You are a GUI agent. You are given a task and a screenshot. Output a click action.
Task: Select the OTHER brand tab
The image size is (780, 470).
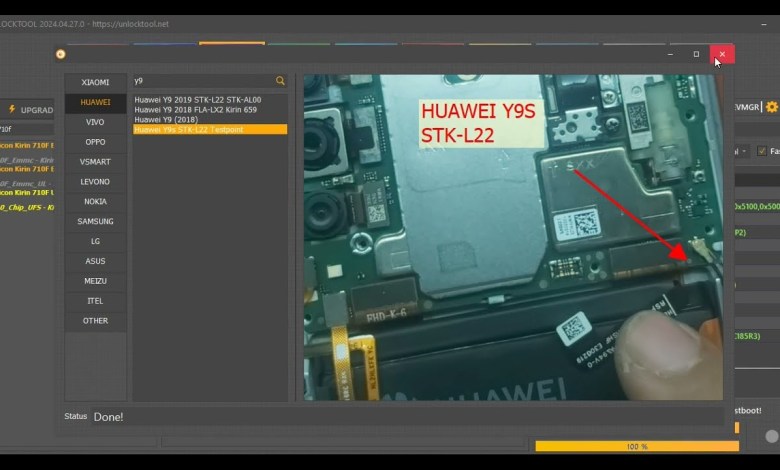95,321
